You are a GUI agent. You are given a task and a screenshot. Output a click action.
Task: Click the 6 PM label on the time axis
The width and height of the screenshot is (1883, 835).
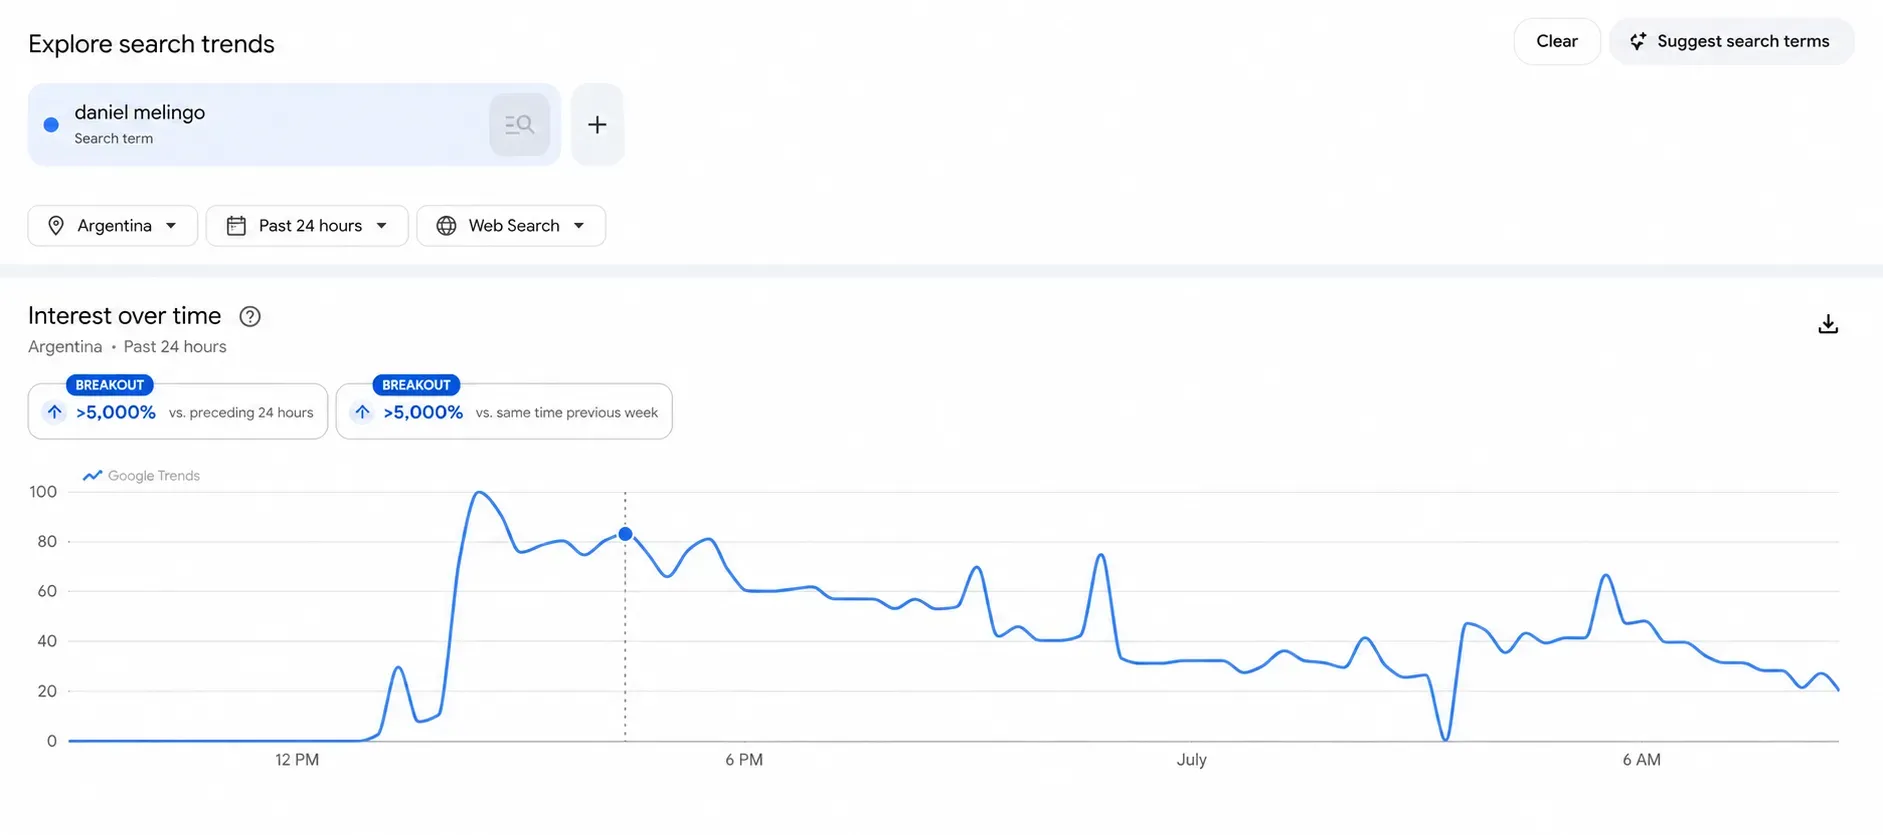point(744,760)
